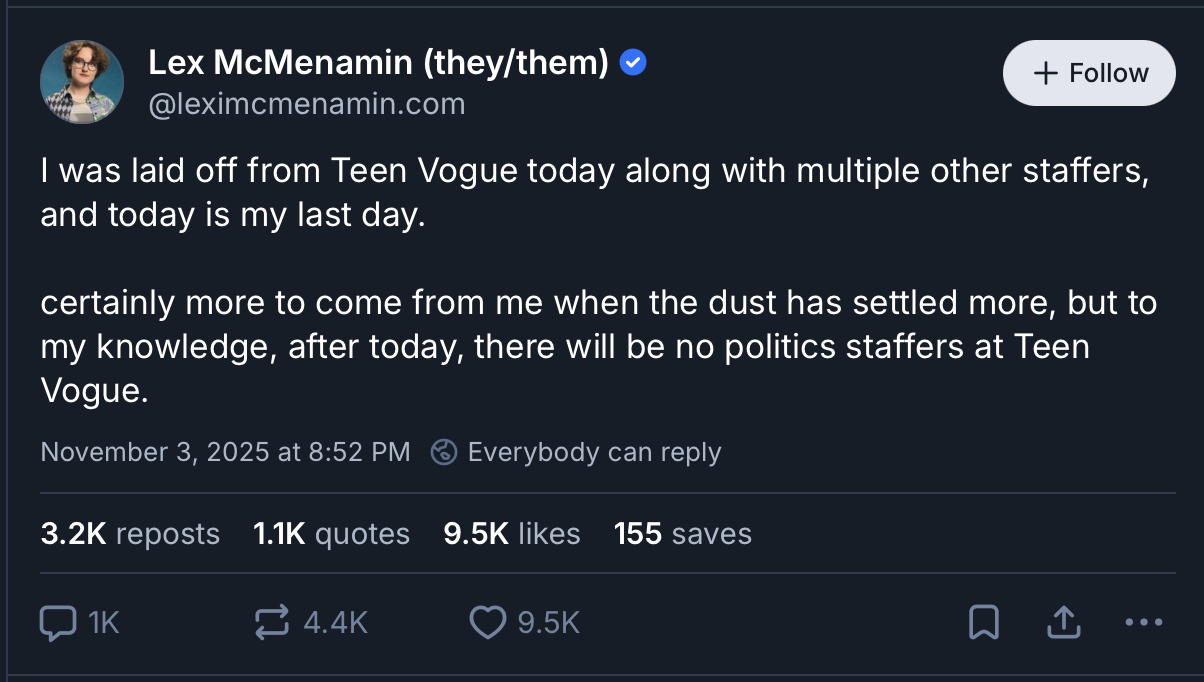Like the post with the heart icon

tap(487, 623)
